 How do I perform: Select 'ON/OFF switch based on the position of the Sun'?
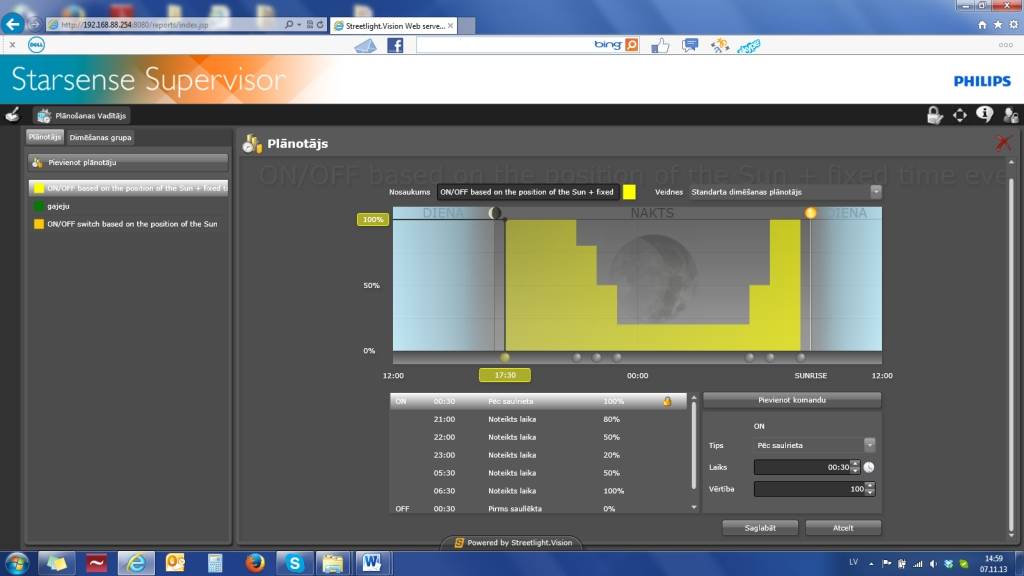128,224
